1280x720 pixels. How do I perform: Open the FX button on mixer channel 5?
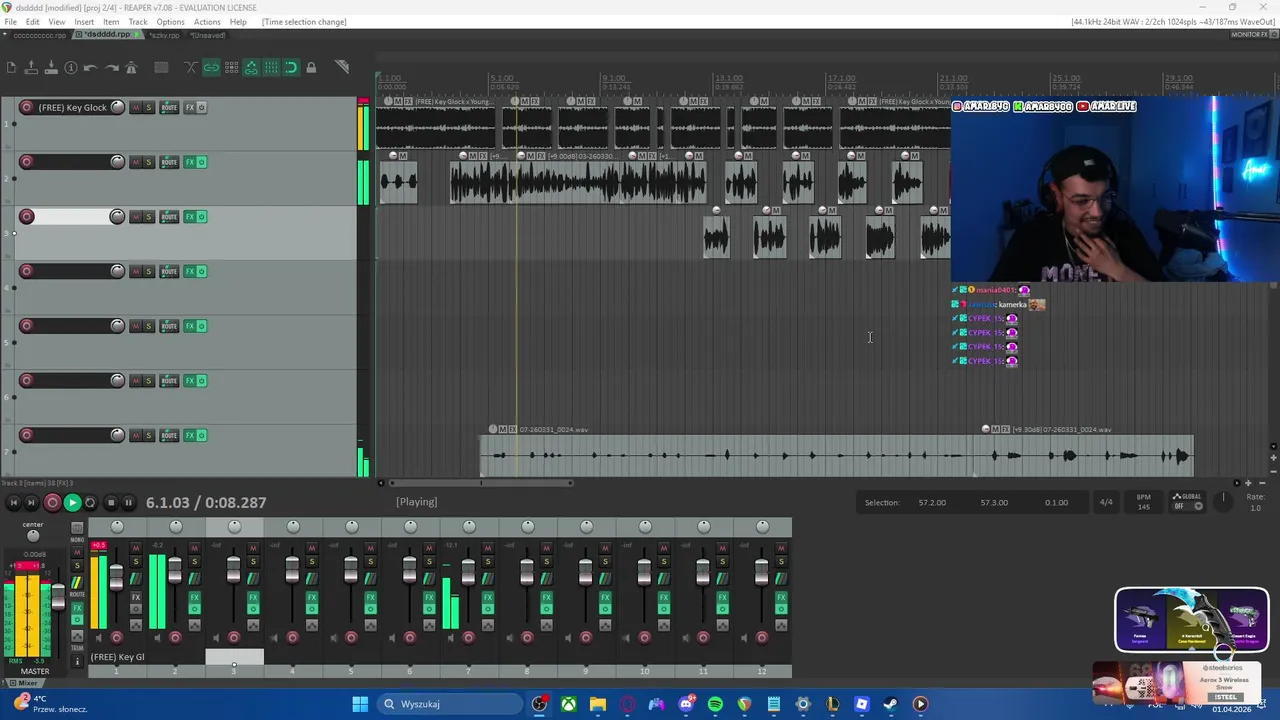(370, 597)
